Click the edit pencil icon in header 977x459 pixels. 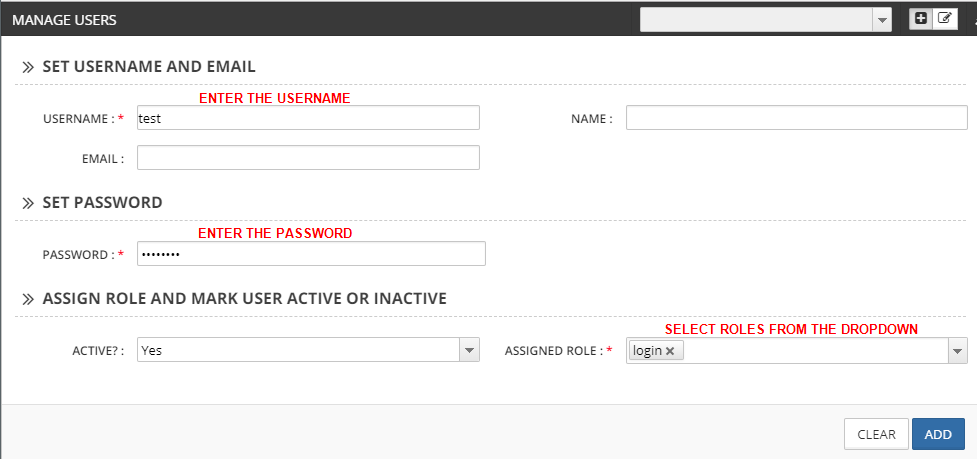click(x=945, y=19)
